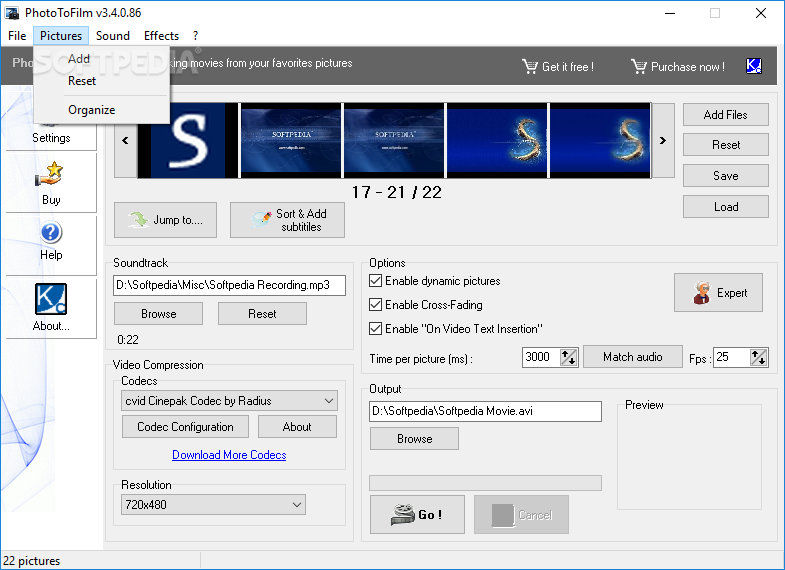Click the Add Files button
Image resolution: width=785 pixels, height=570 pixels.
725,115
